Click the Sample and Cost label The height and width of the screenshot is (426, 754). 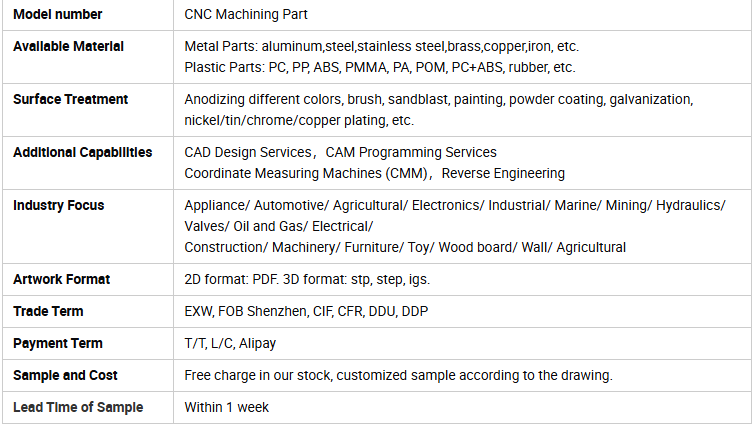pyautogui.click(x=65, y=375)
